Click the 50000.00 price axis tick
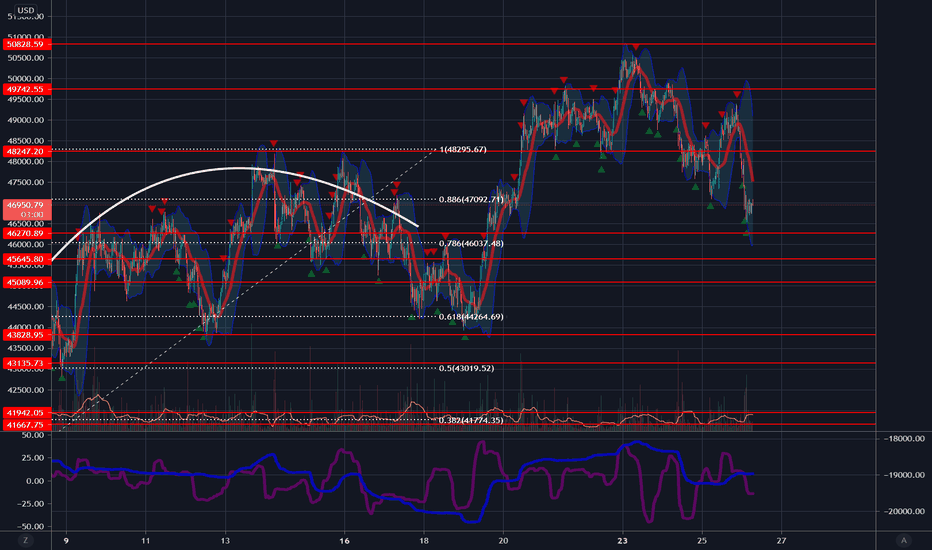Image resolution: width=932 pixels, height=550 pixels. pos(26,78)
